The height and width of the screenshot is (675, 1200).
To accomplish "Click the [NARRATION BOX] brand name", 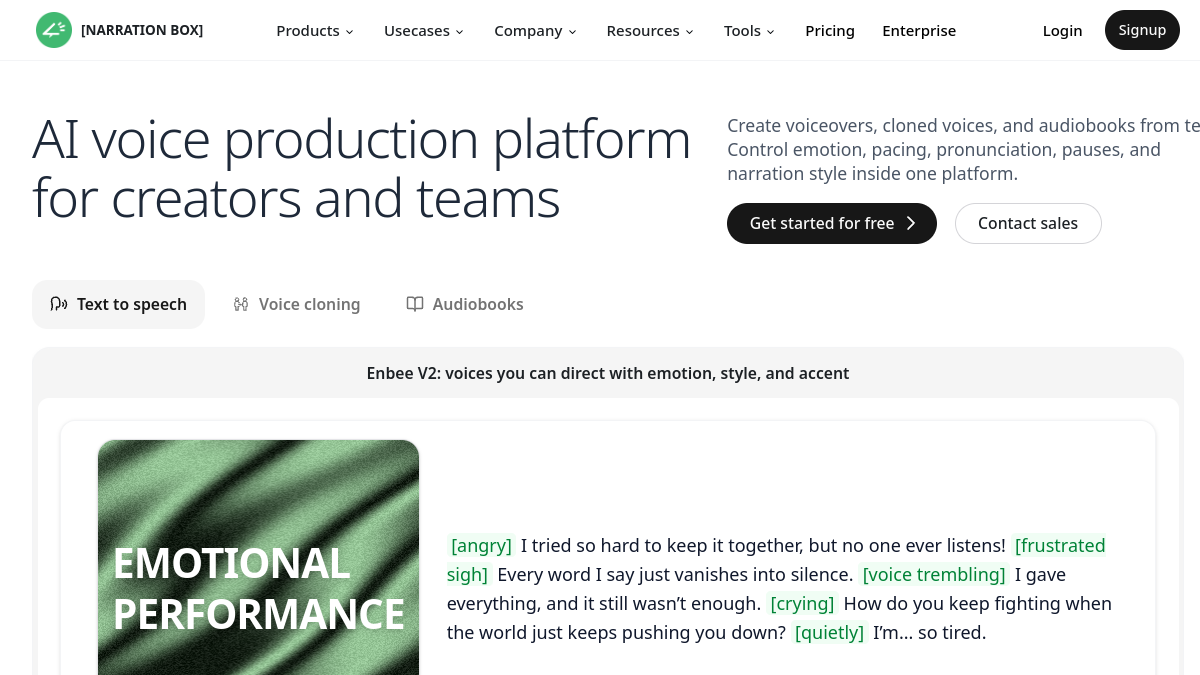I will [142, 31].
